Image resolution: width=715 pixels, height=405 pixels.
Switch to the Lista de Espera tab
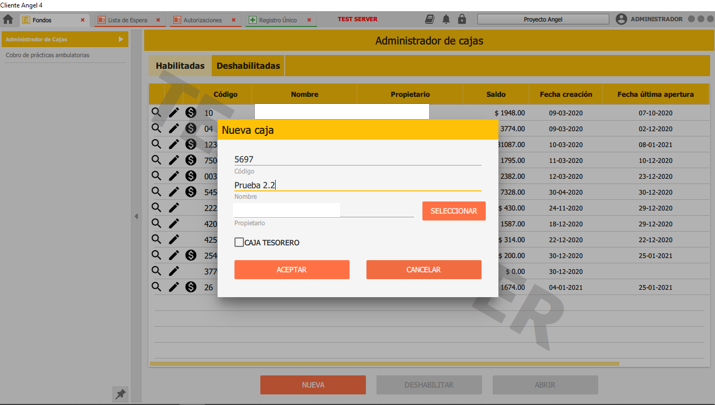(127, 20)
